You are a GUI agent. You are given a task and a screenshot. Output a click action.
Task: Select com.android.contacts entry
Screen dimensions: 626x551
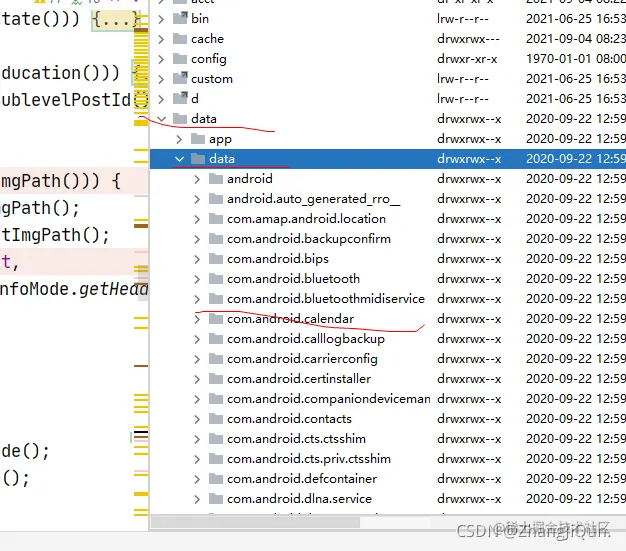[289, 419]
